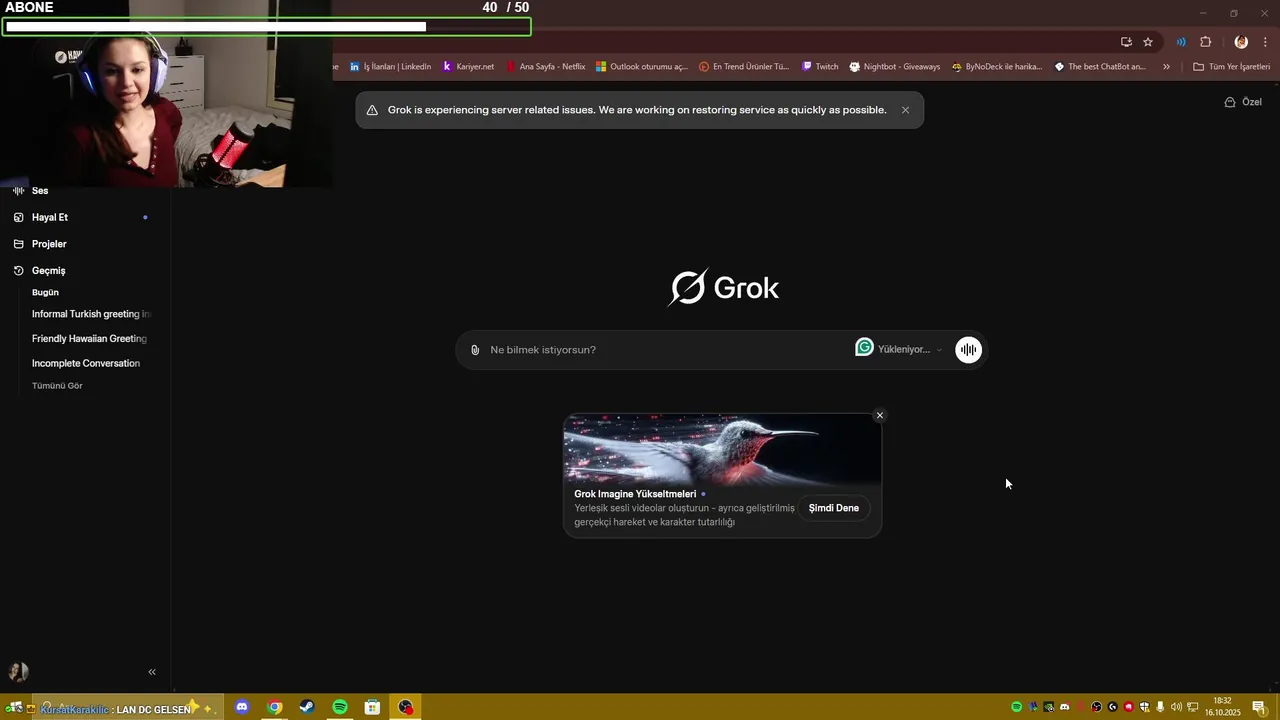Dismiss the server issues alert banner
This screenshot has height=720, width=1280.
905,110
